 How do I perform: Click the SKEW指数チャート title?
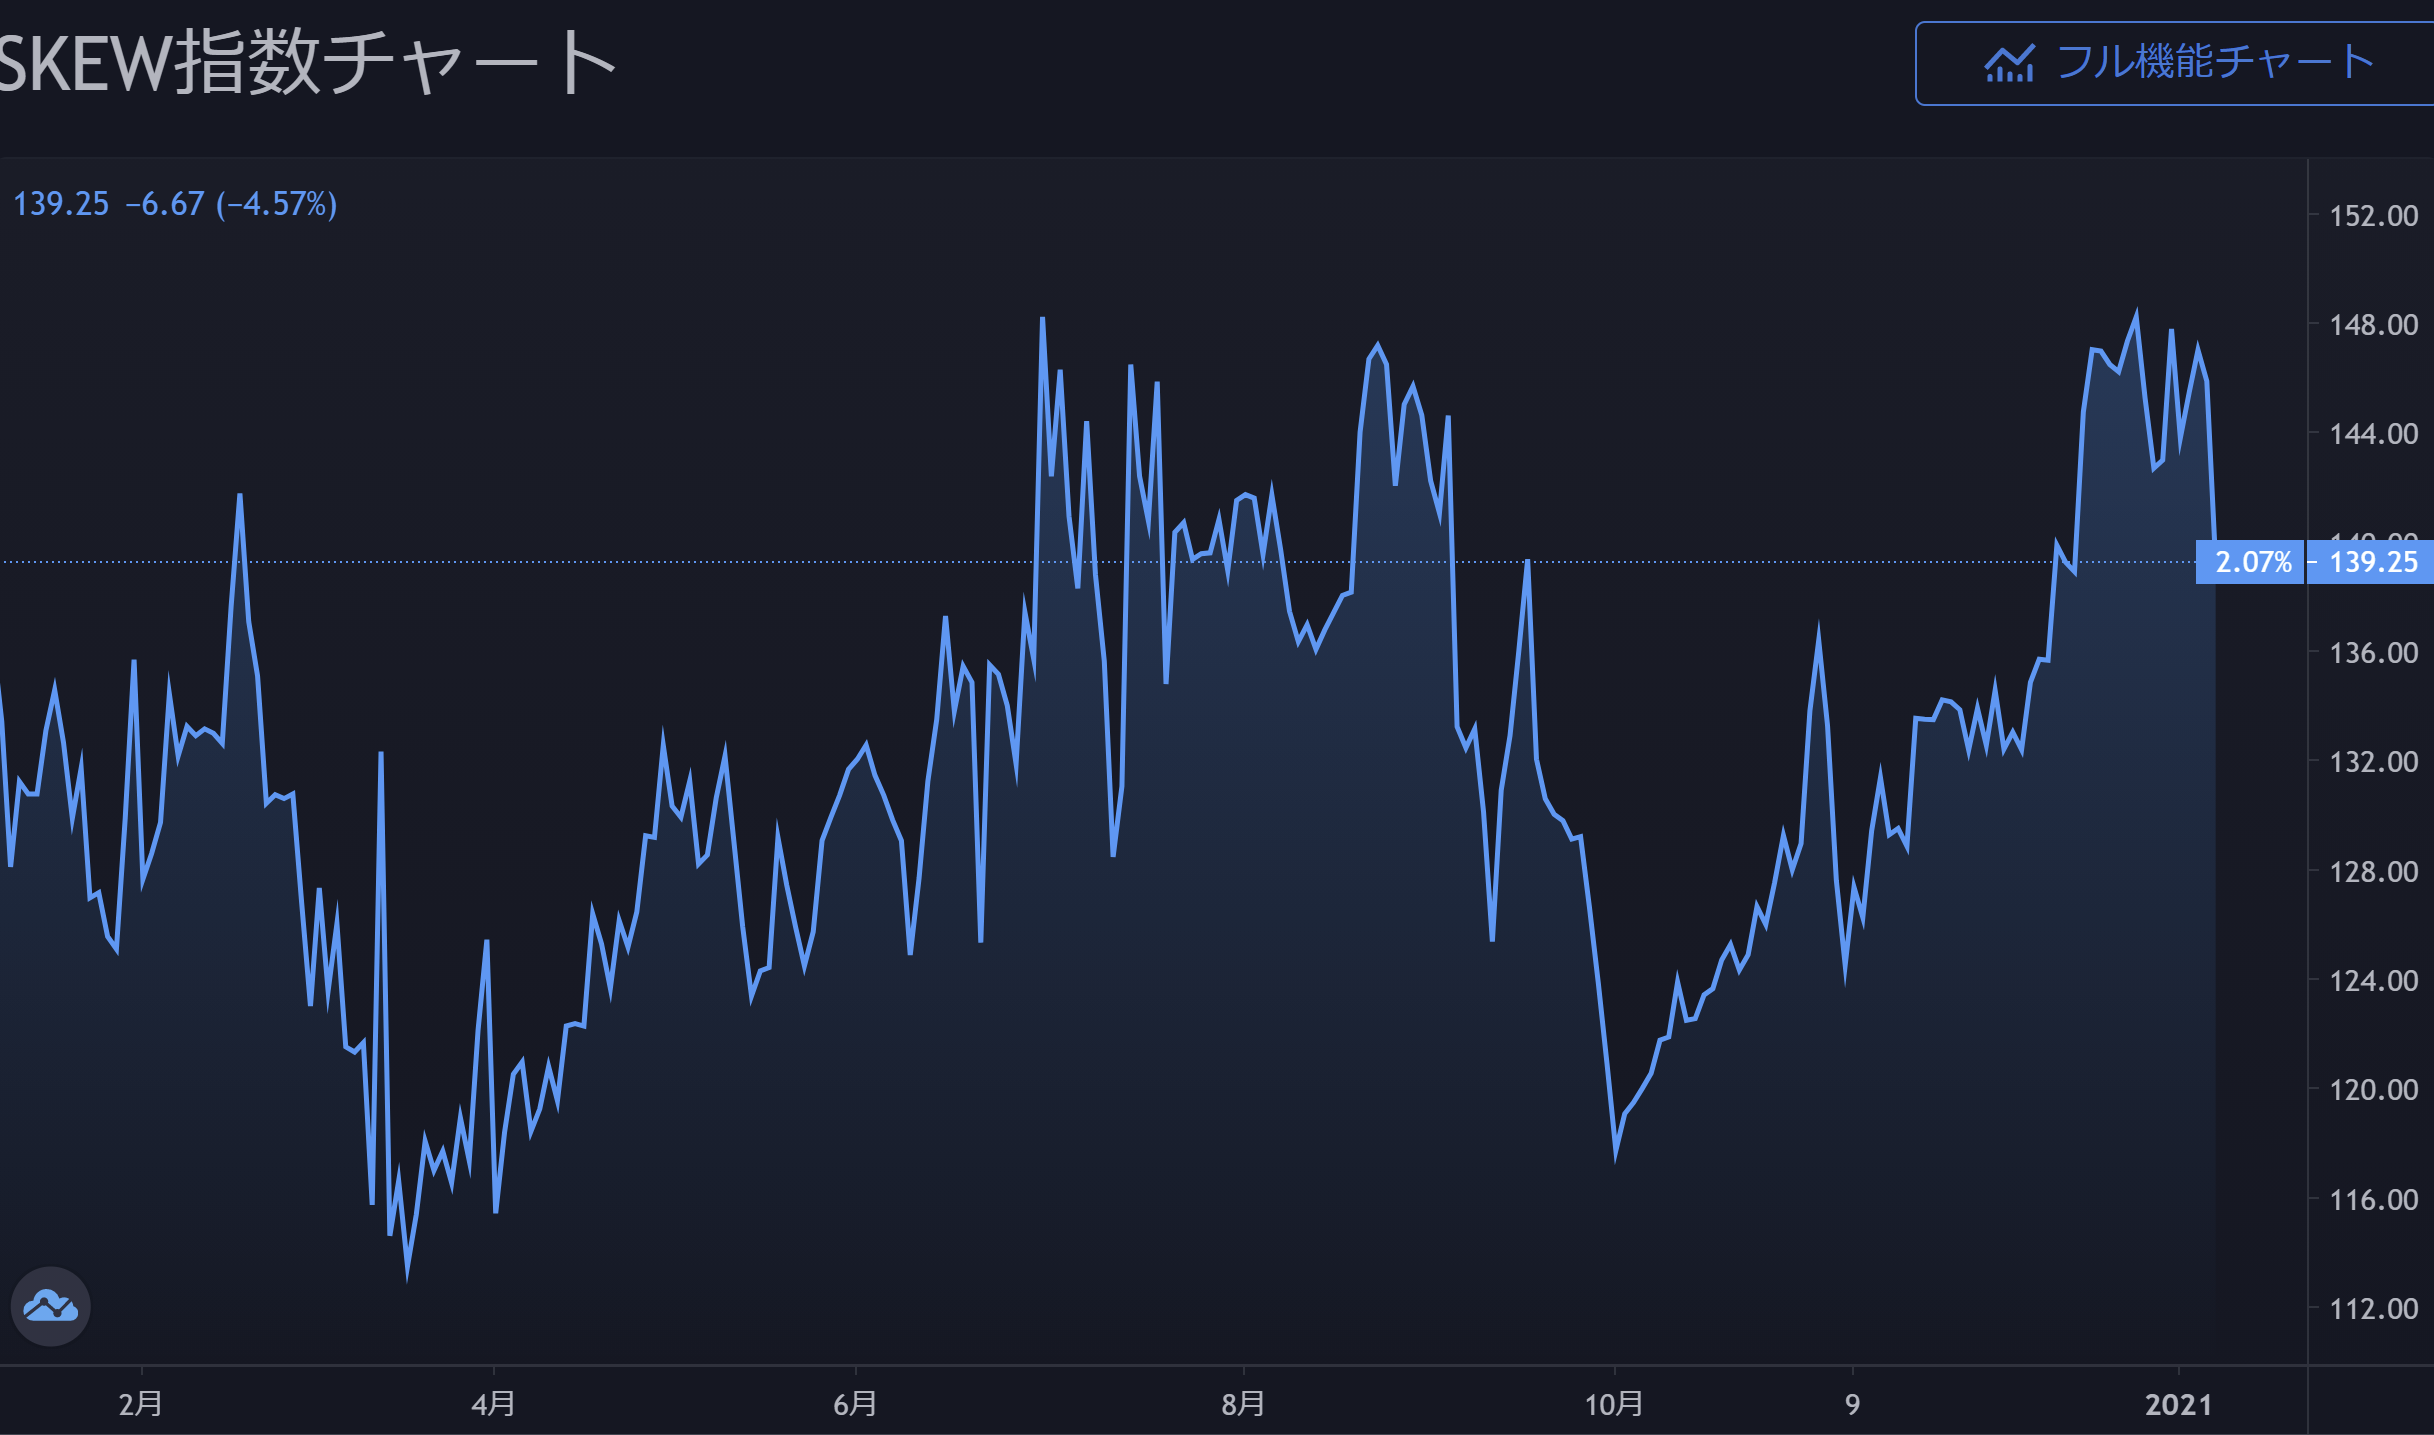click(305, 62)
